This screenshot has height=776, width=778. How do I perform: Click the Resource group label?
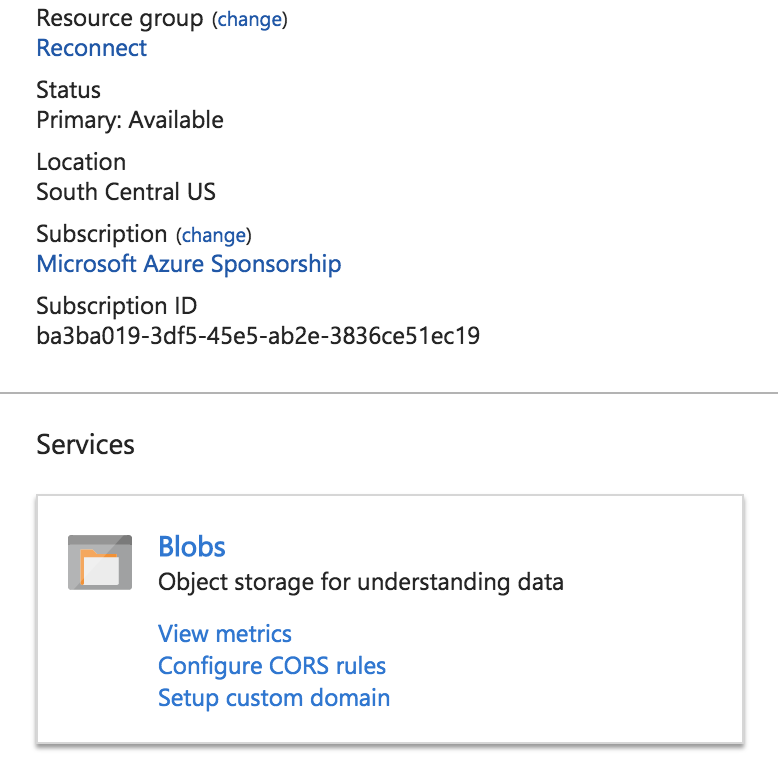pos(120,19)
